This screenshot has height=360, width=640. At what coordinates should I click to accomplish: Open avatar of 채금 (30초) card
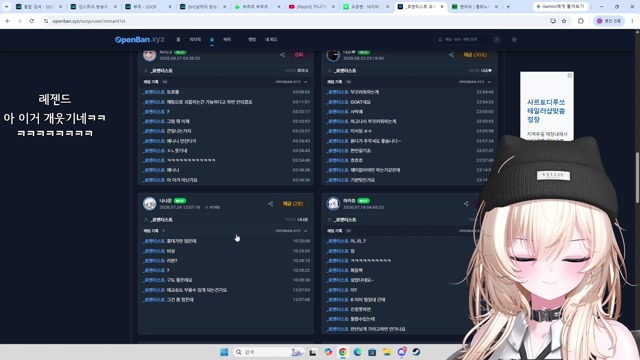333,55
